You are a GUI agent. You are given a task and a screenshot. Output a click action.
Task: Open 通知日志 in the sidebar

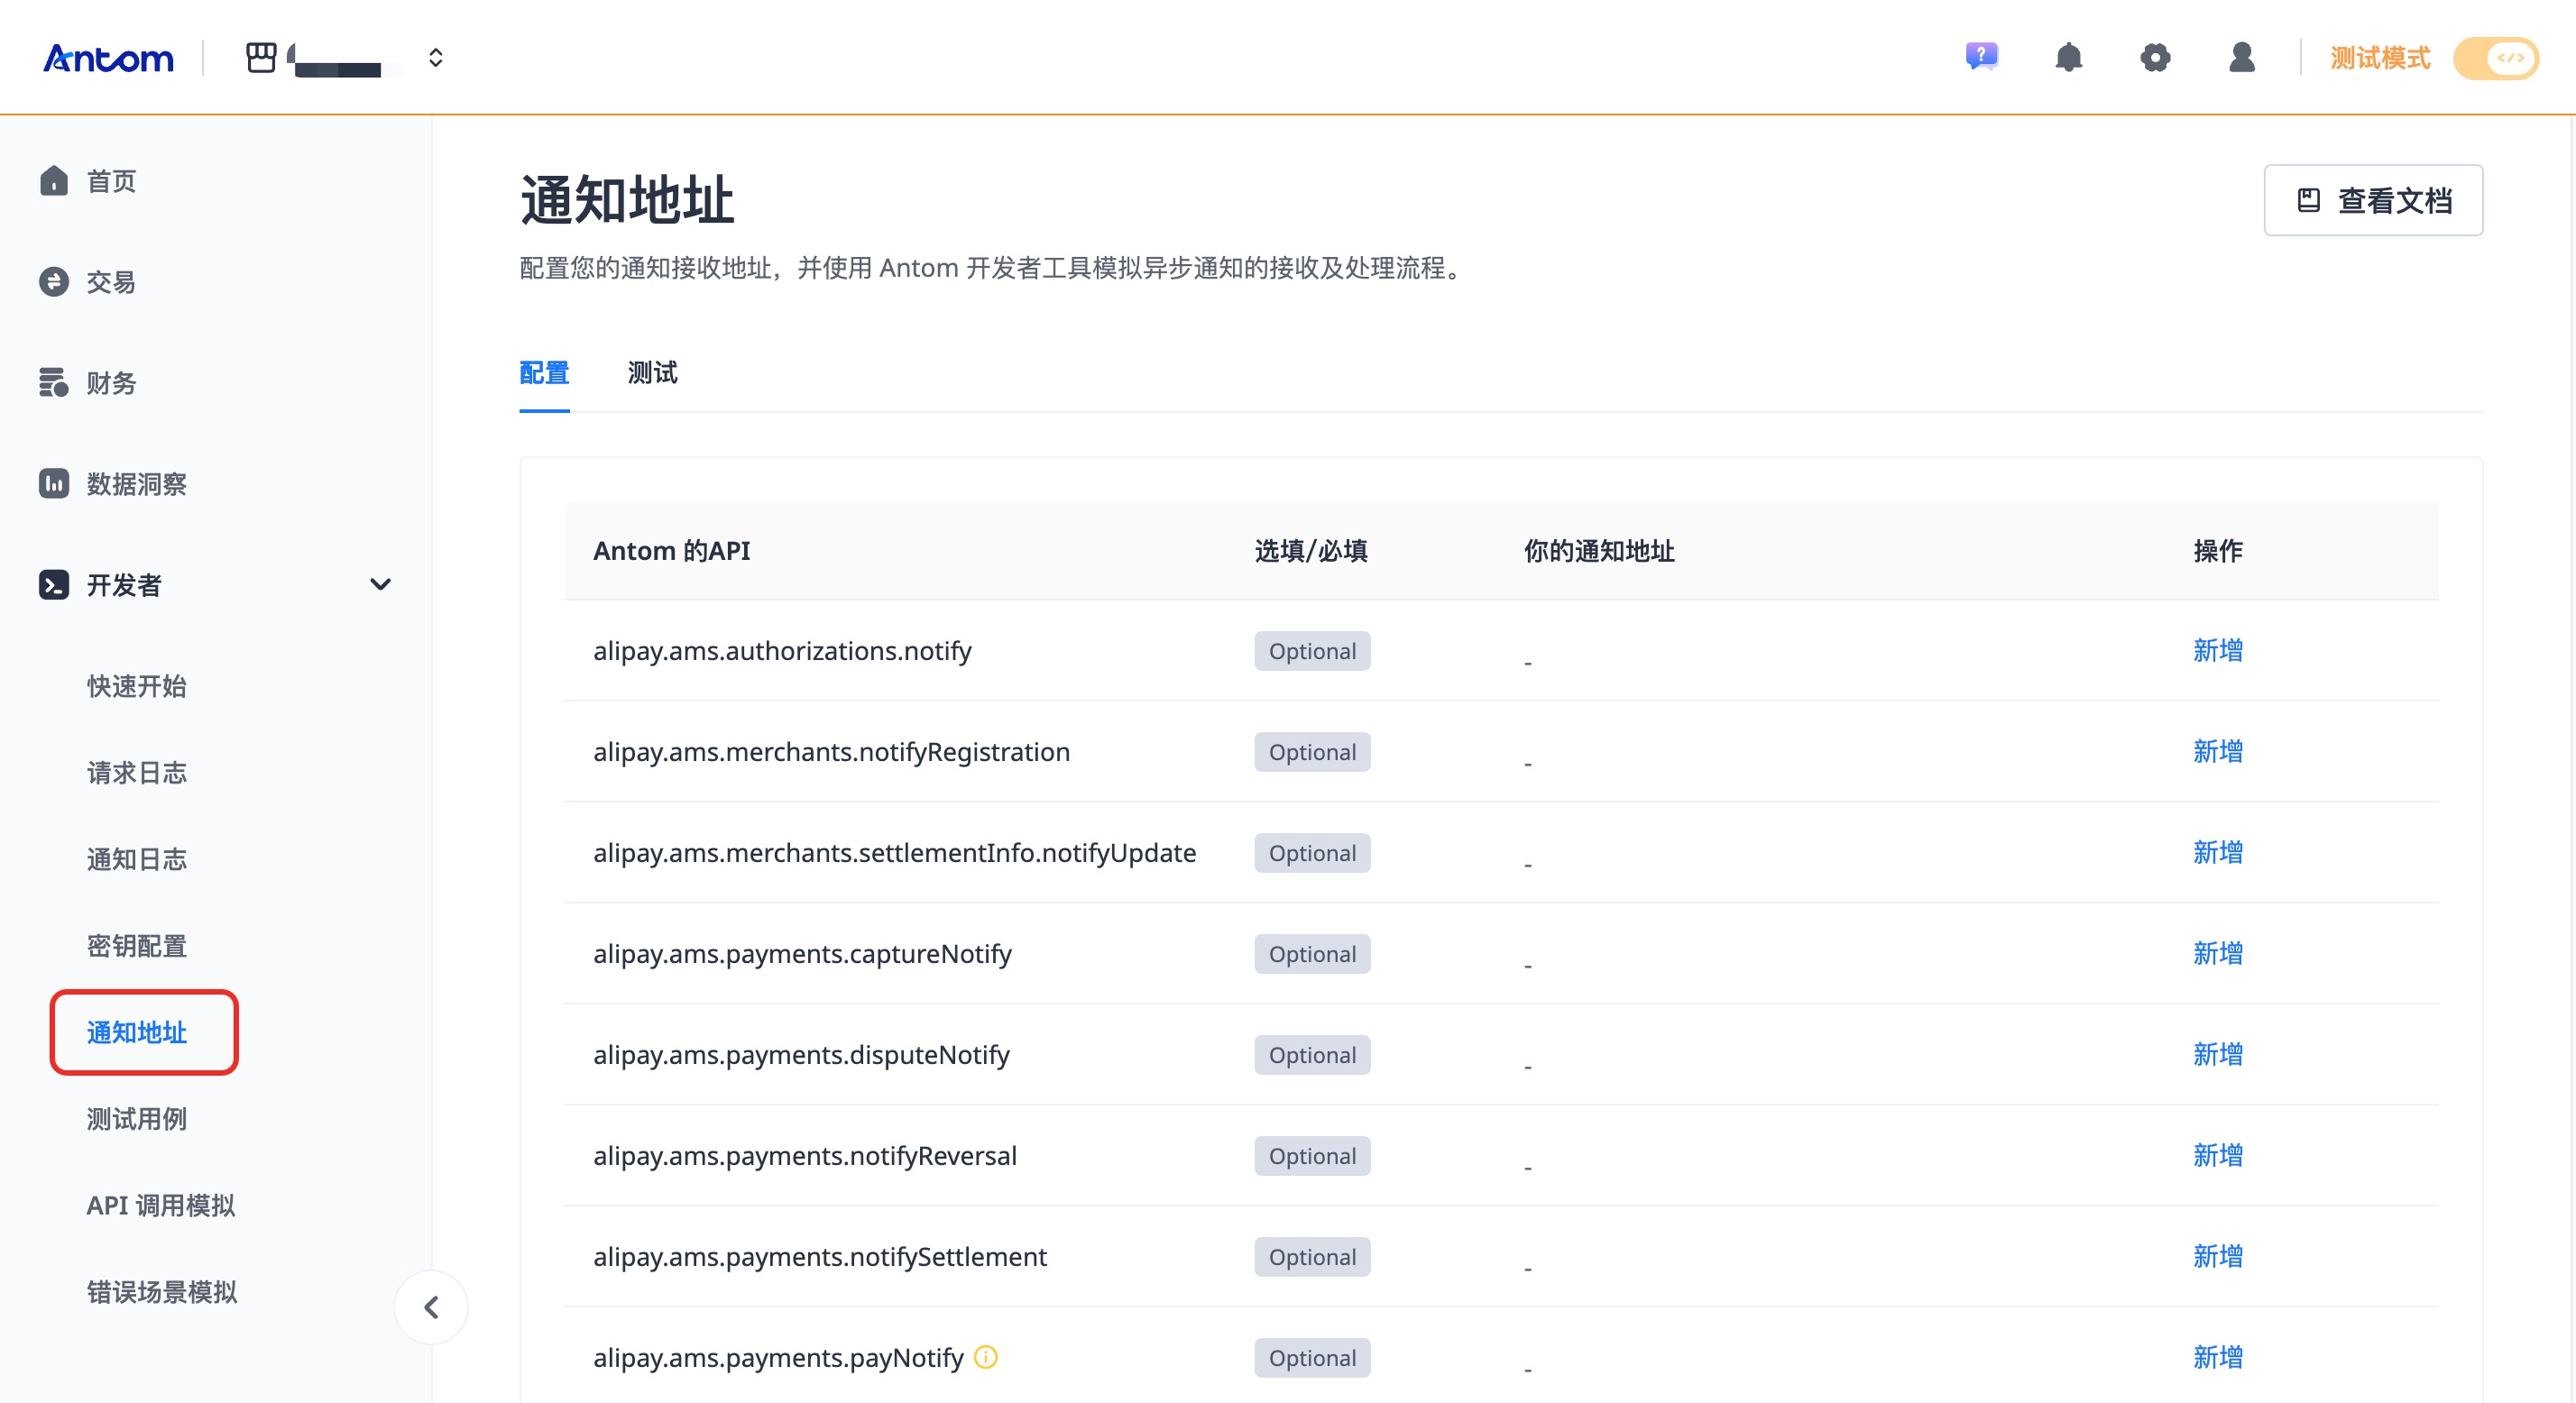click(x=136, y=859)
